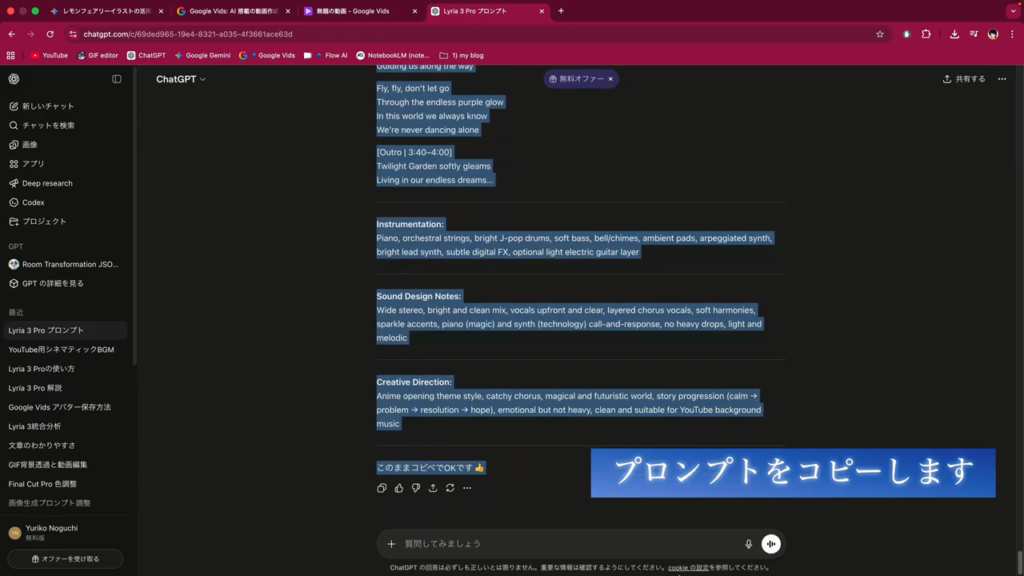The width and height of the screenshot is (1024, 576).
Task: Collapse the sidebar with the toggle icon
Action: pos(117,79)
